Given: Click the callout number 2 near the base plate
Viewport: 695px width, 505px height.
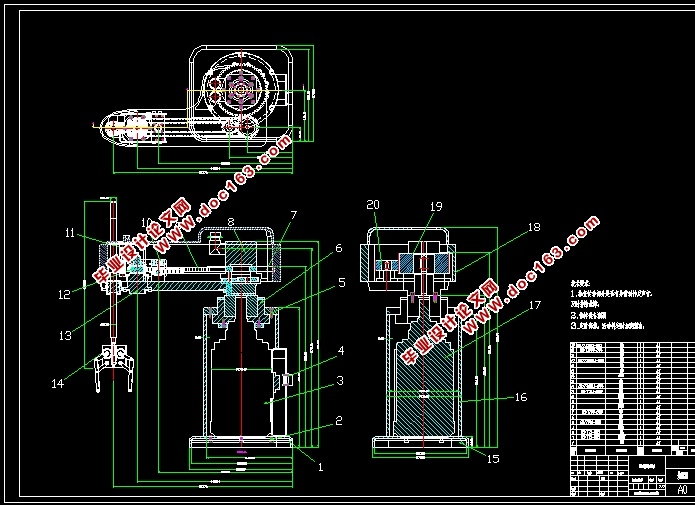Looking at the screenshot, I should [x=339, y=421].
